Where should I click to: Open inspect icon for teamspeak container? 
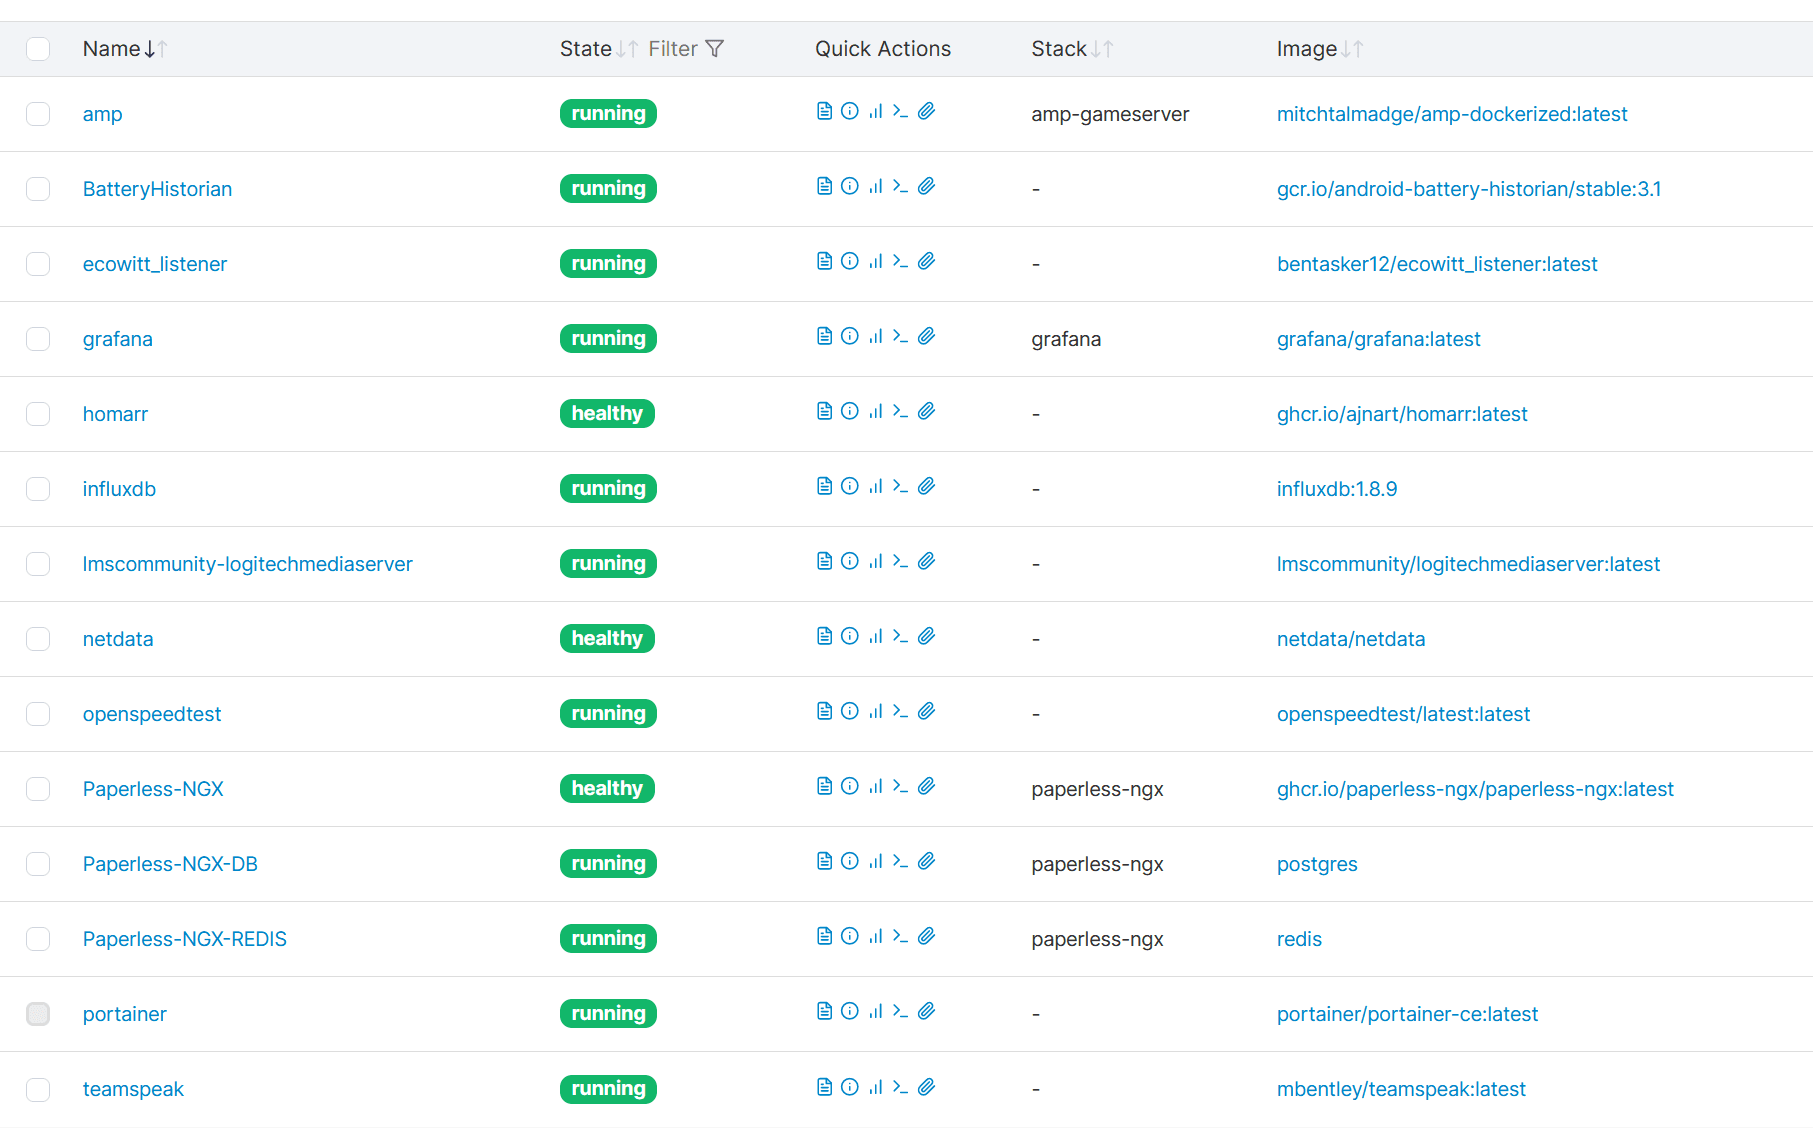(850, 1087)
